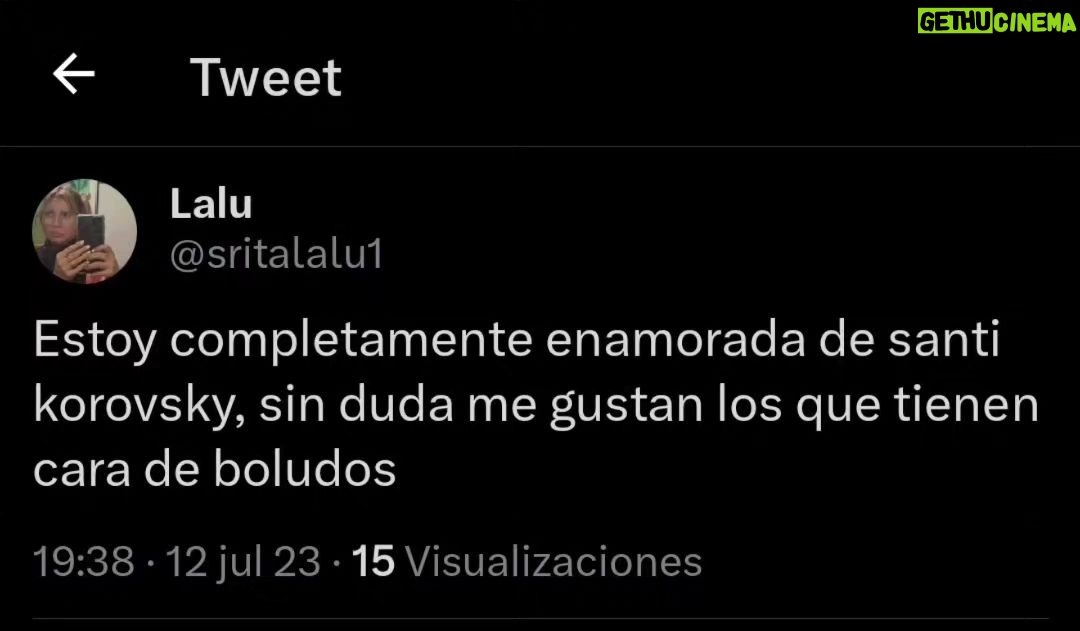Click the 19:38 timestamp
This screenshot has height=631, width=1080.
pyautogui.click(x=83, y=561)
